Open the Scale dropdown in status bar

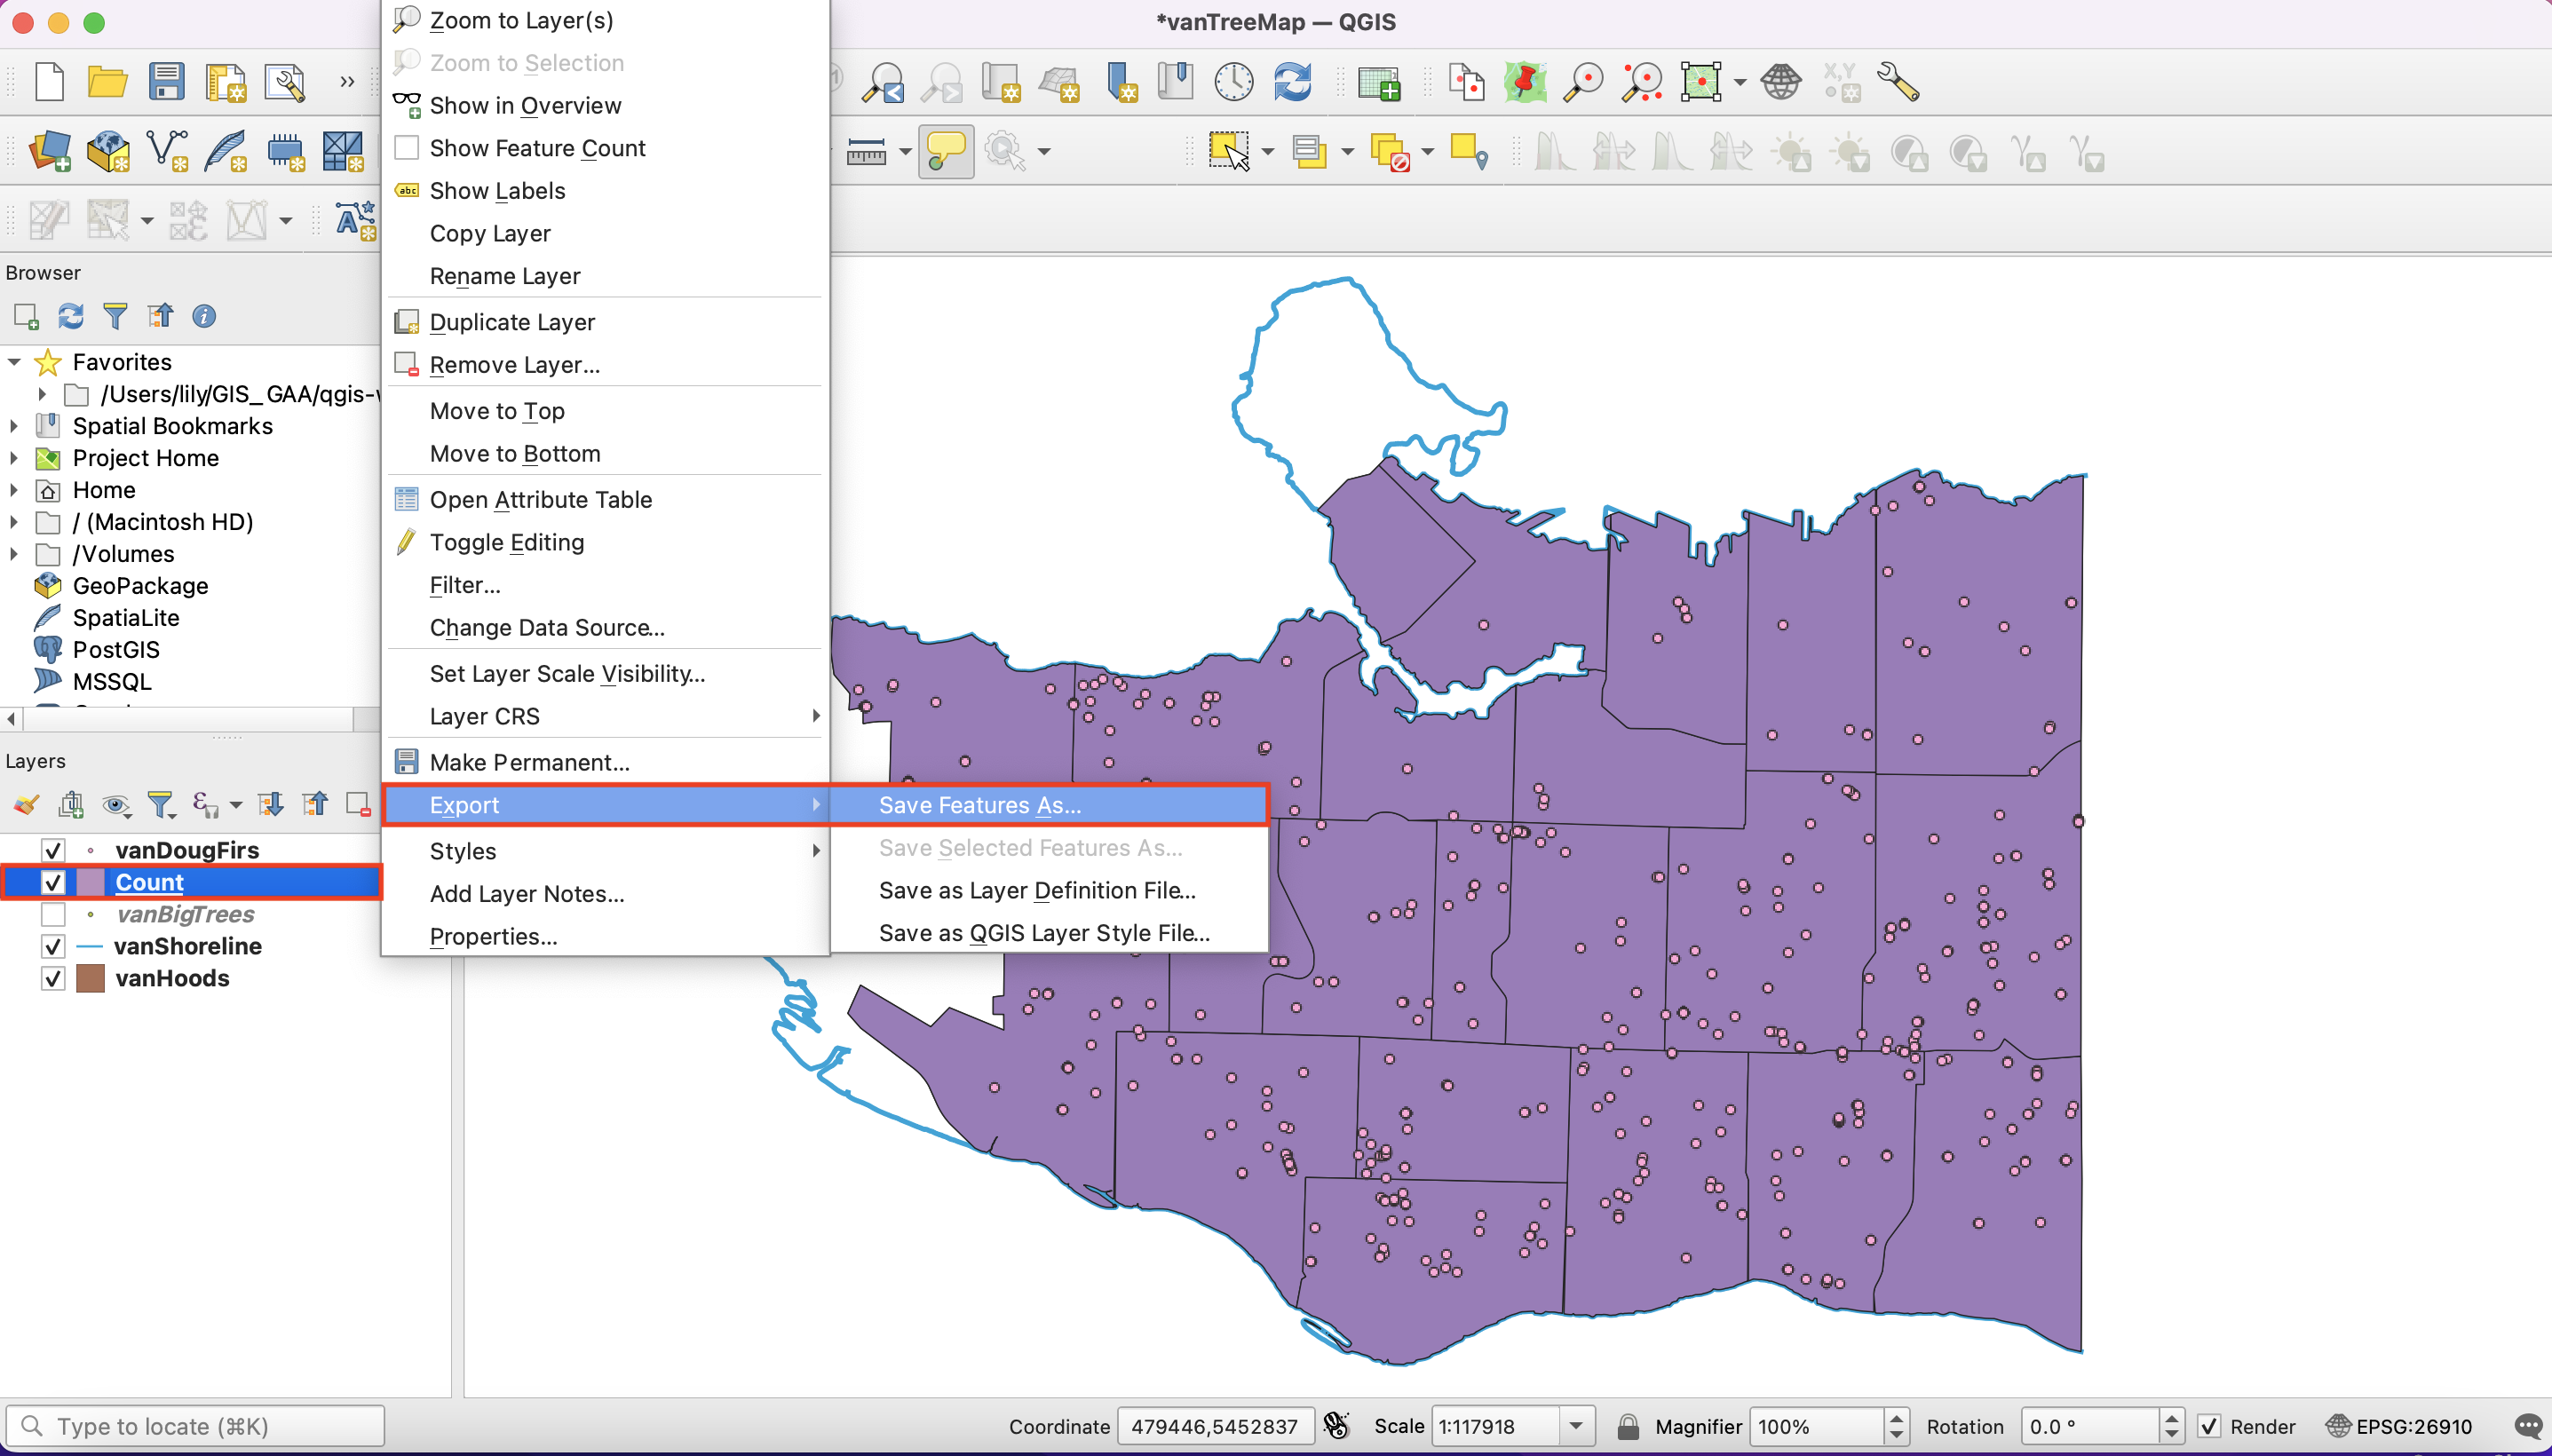1576,1426
